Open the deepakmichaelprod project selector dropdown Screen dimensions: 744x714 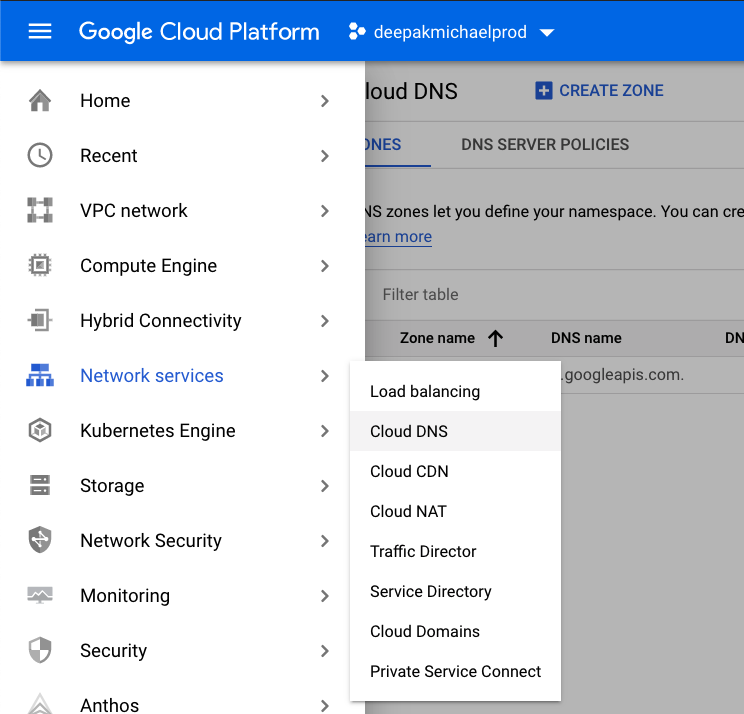tap(451, 32)
